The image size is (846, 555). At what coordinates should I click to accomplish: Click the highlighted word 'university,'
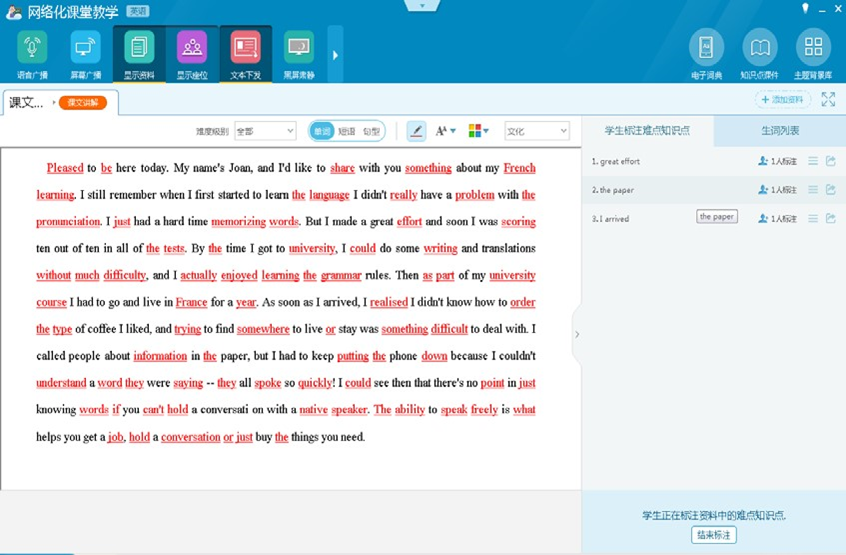[x=312, y=249]
